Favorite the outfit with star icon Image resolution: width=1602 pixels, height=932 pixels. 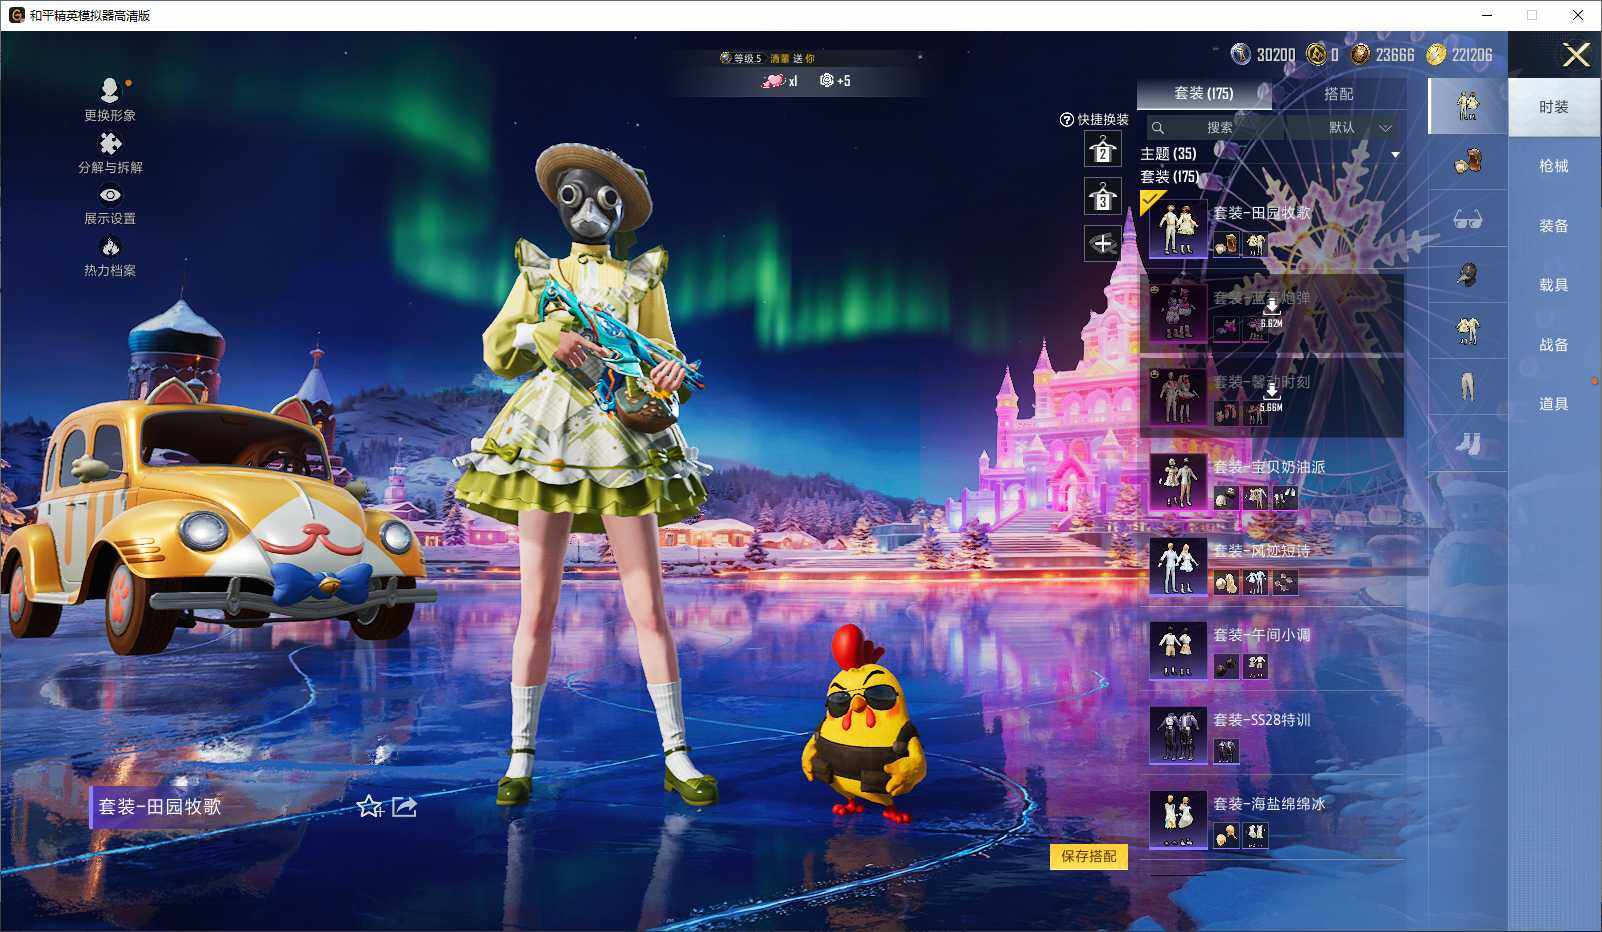[370, 806]
